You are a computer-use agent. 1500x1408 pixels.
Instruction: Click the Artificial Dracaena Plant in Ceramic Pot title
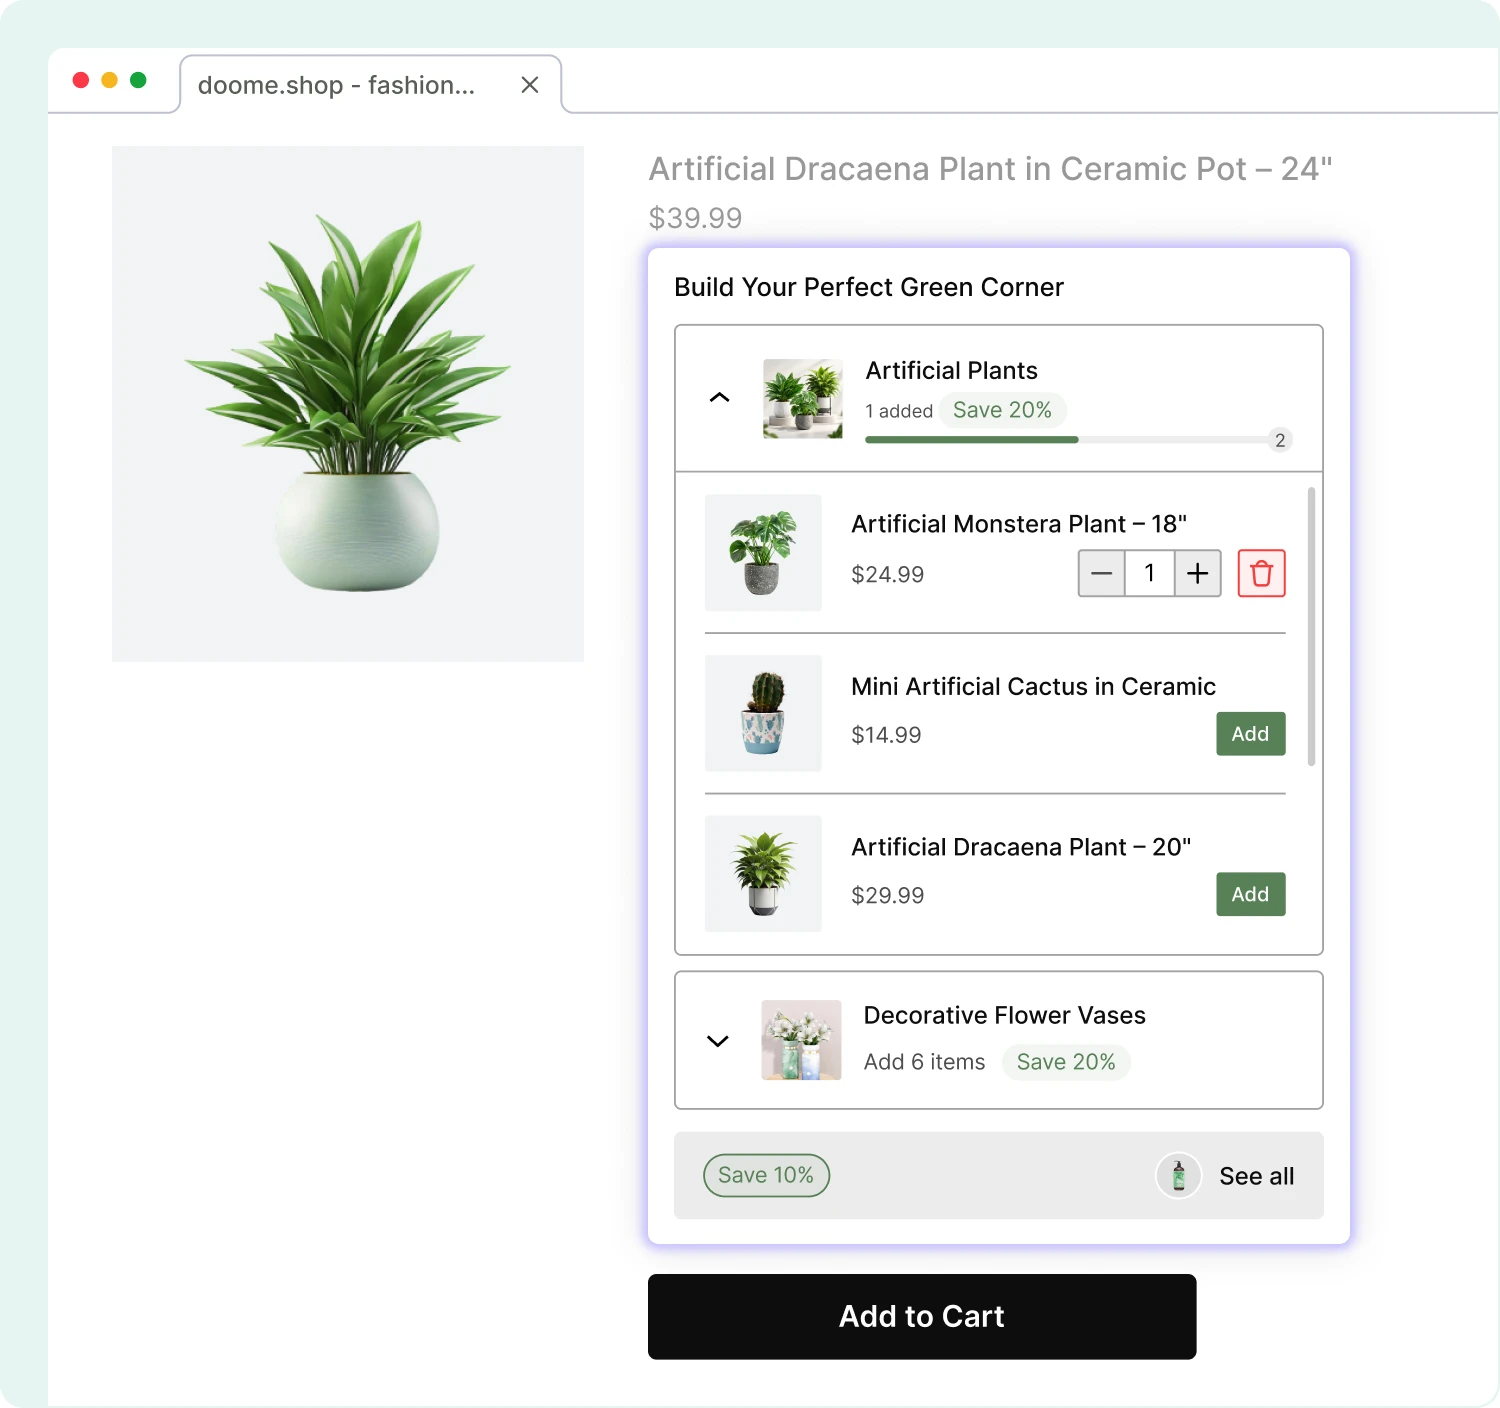(991, 169)
